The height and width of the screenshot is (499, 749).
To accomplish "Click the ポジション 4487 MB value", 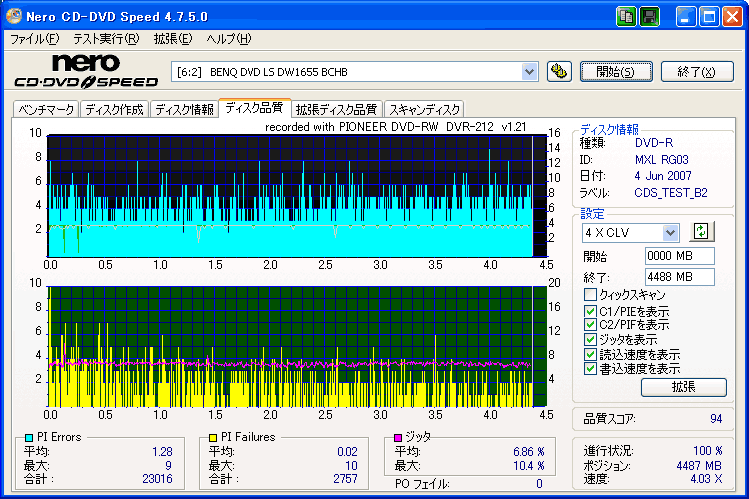I will pyautogui.click(x=699, y=466).
